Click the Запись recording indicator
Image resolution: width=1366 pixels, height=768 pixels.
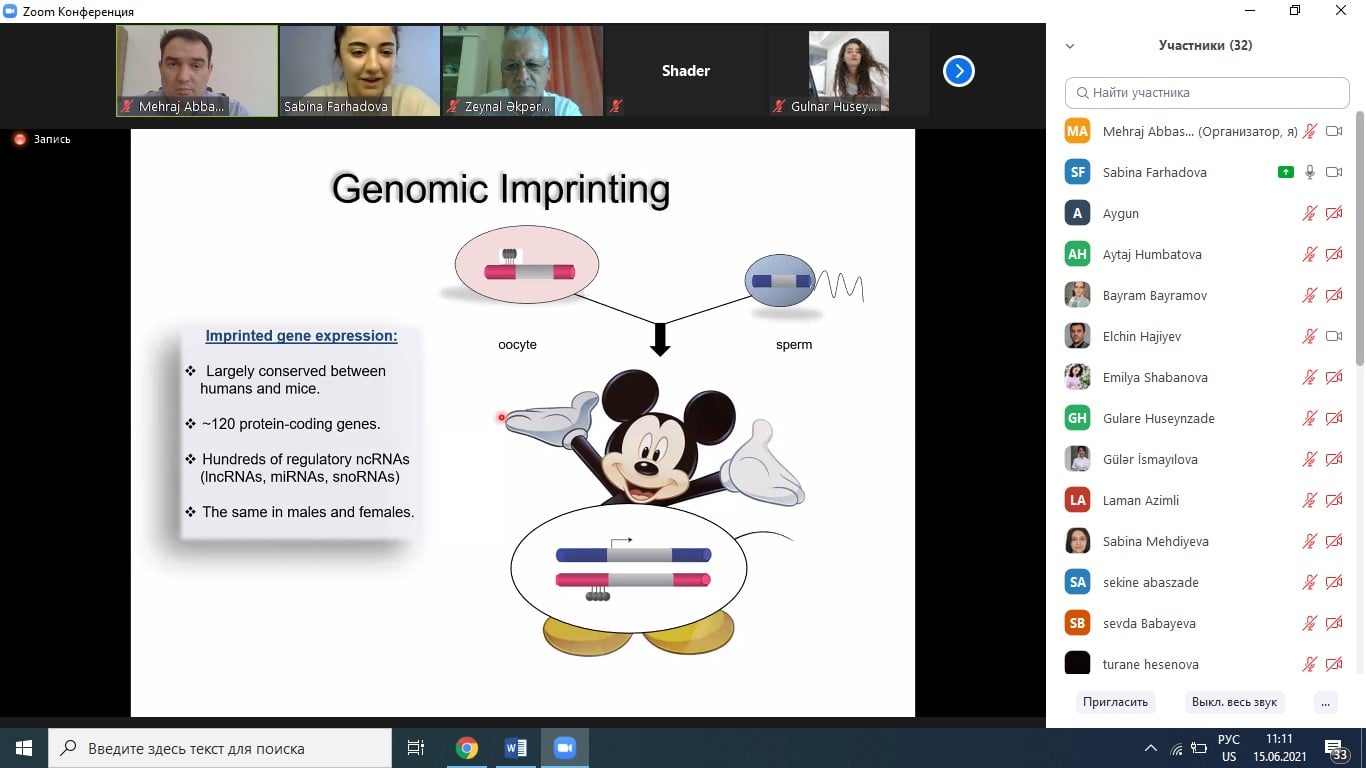pos(42,140)
